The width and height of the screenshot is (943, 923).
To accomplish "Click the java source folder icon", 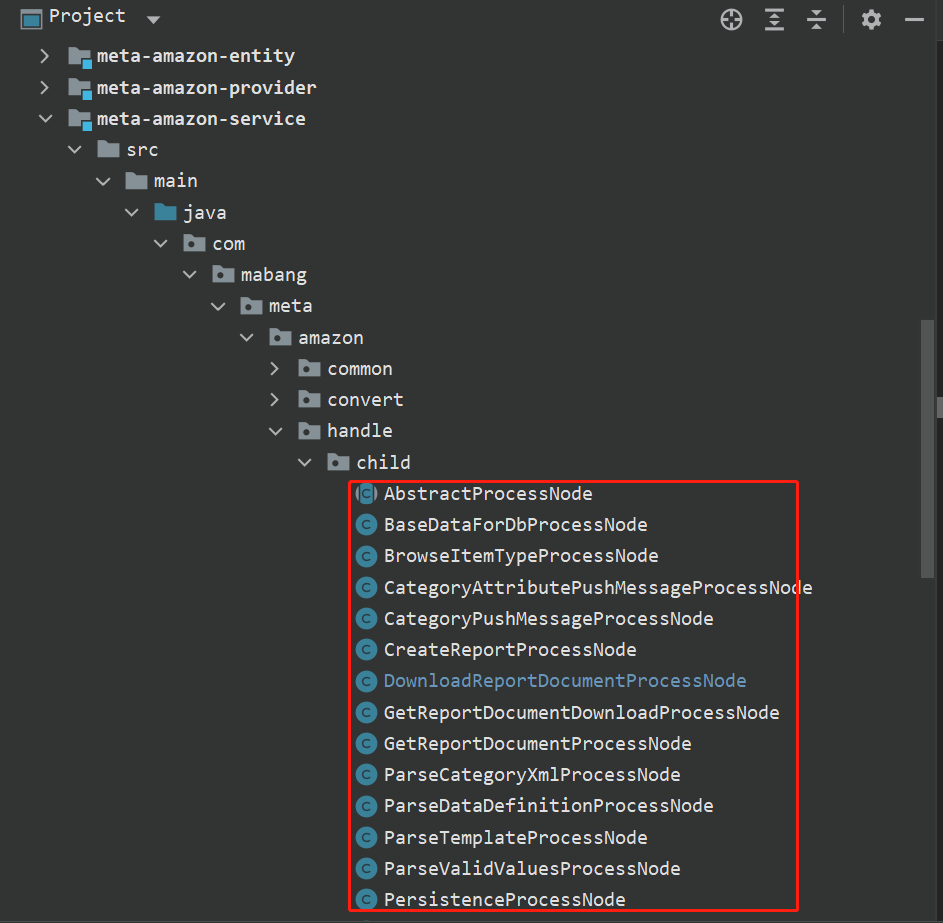I will coord(165,213).
